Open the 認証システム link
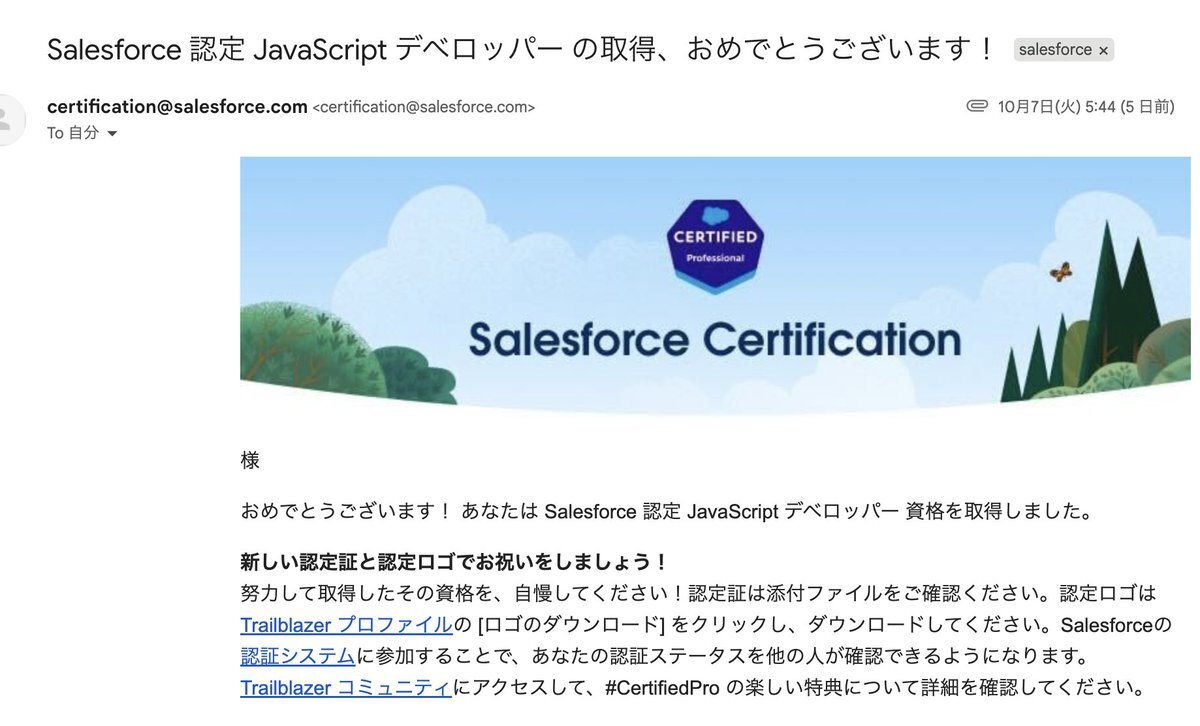Screen dimensions: 1200x726 coord(298,657)
